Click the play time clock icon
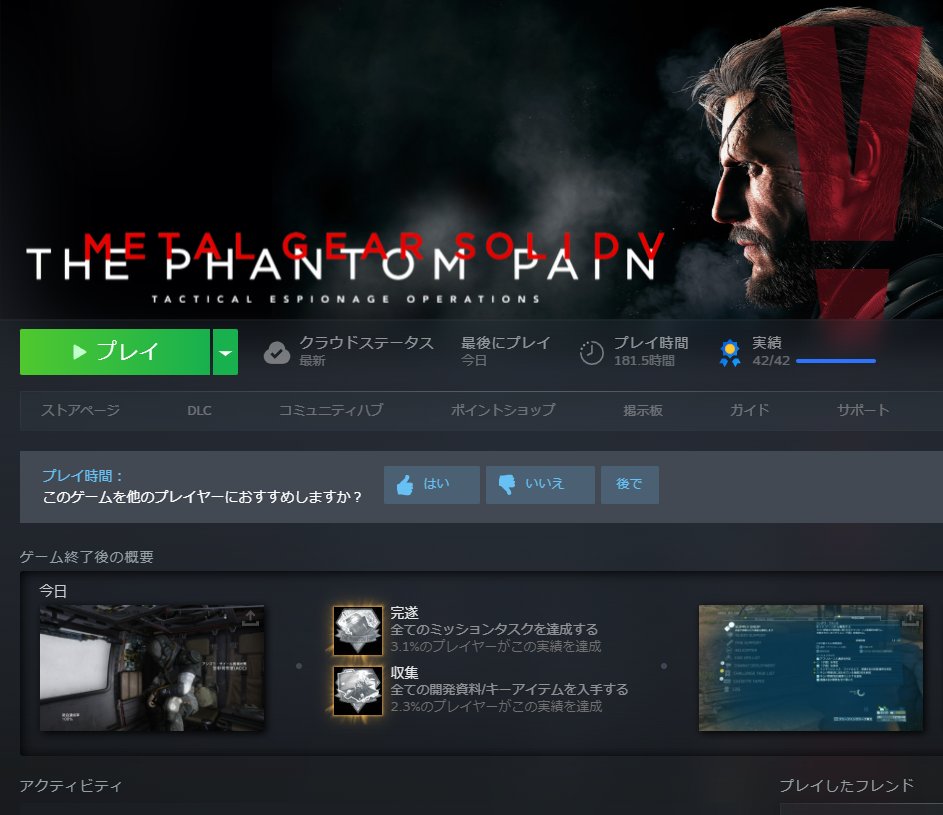Image resolution: width=943 pixels, height=815 pixels. (591, 352)
